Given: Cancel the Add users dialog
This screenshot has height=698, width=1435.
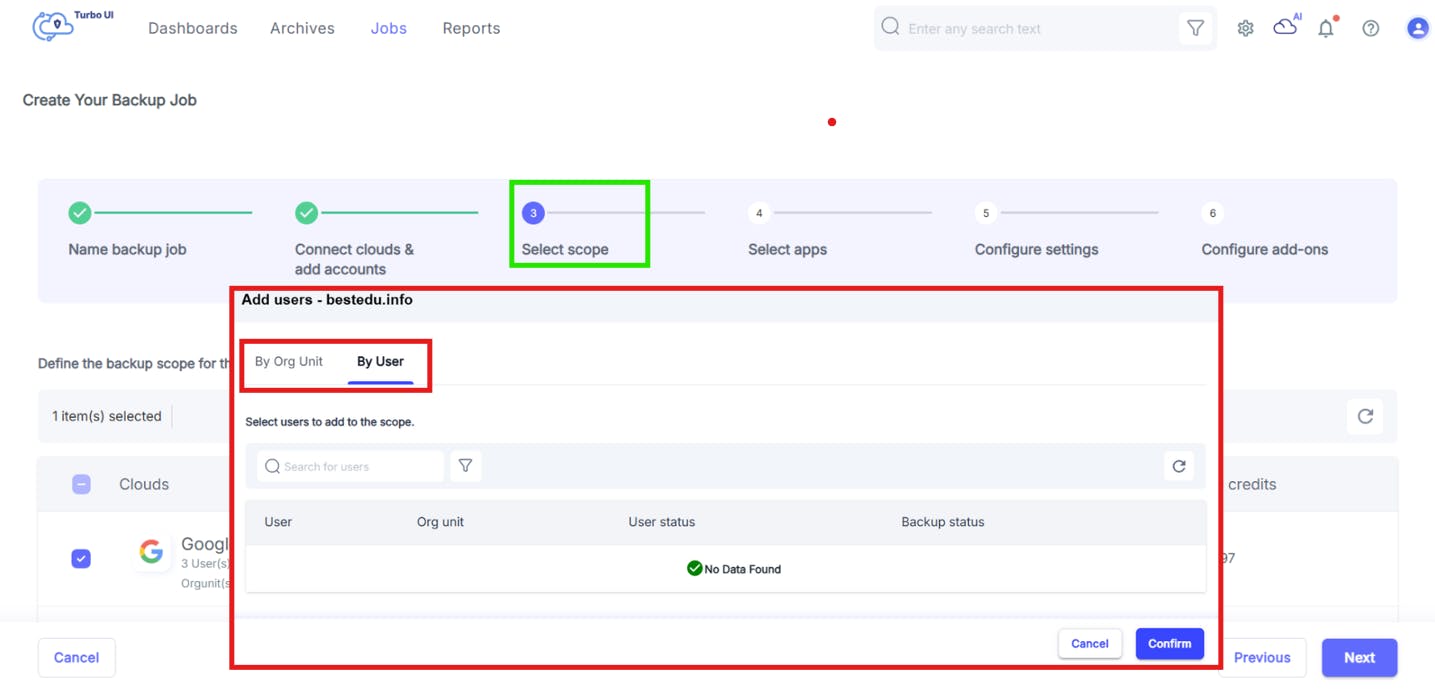Looking at the screenshot, I should pyautogui.click(x=1089, y=644).
